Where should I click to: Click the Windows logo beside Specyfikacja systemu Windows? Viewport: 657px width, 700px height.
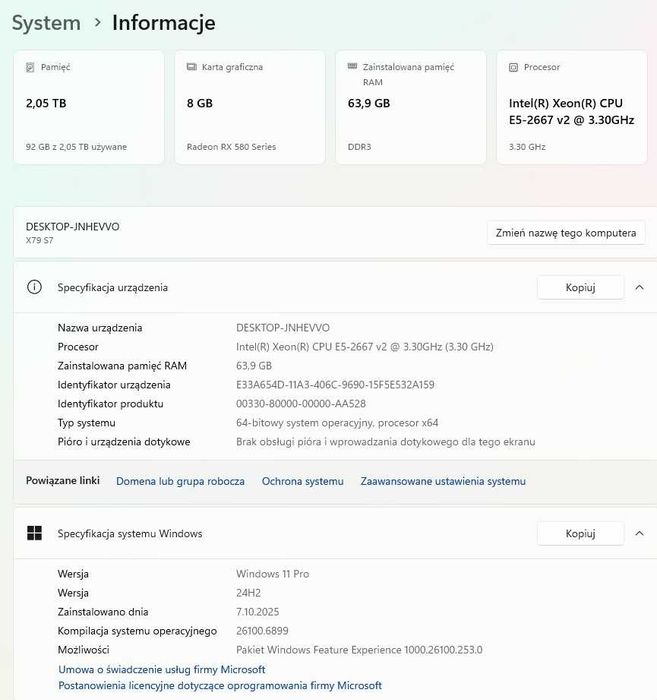coord(35,533)
